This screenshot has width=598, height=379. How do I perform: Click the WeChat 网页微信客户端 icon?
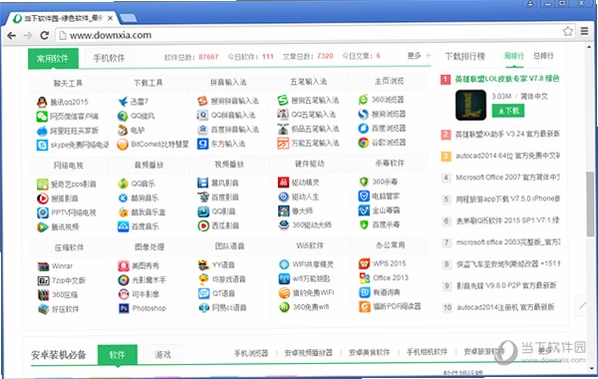tap(42, 116)
